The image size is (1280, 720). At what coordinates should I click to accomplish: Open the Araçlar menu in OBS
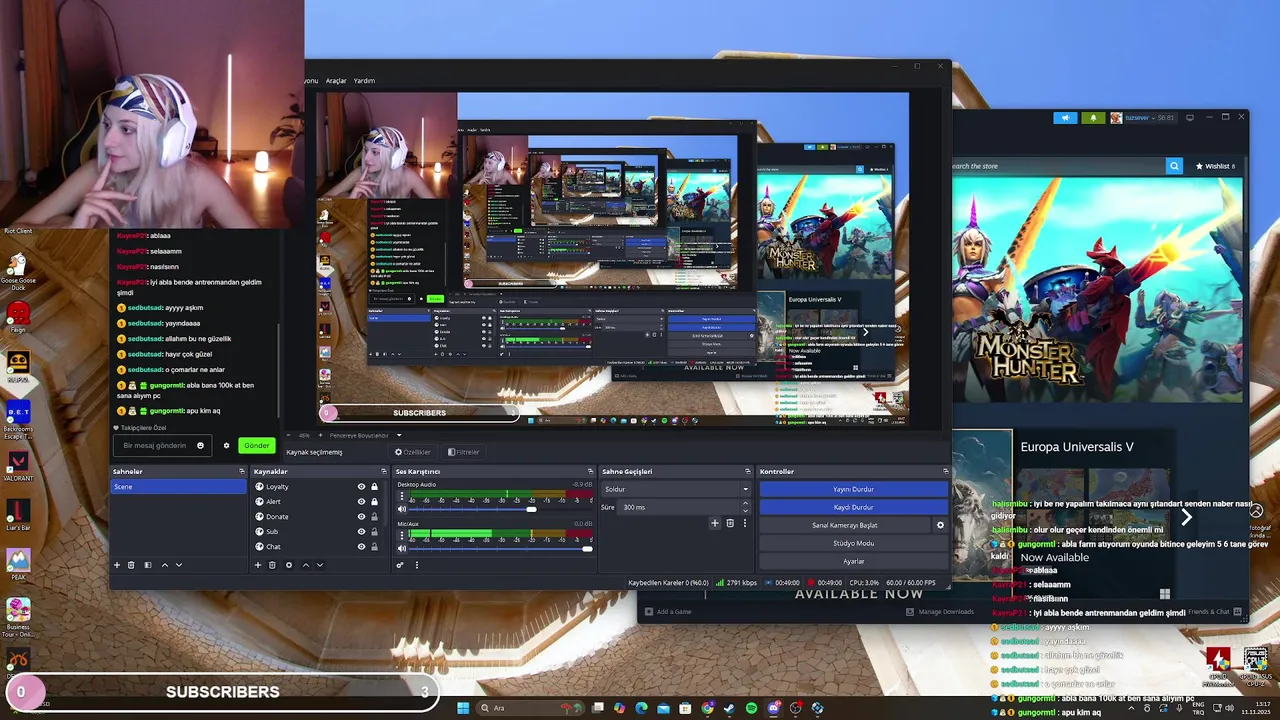336,81
